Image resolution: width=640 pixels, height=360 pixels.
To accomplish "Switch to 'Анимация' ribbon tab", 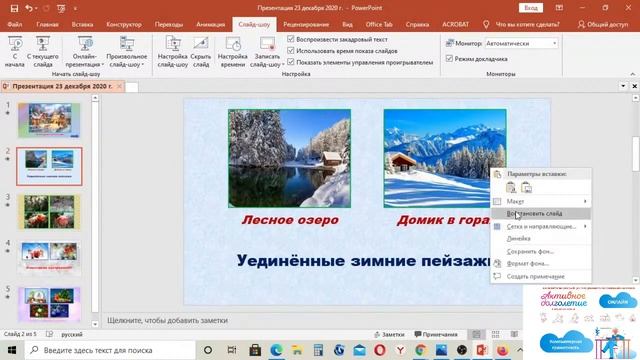I will [211, 24].
